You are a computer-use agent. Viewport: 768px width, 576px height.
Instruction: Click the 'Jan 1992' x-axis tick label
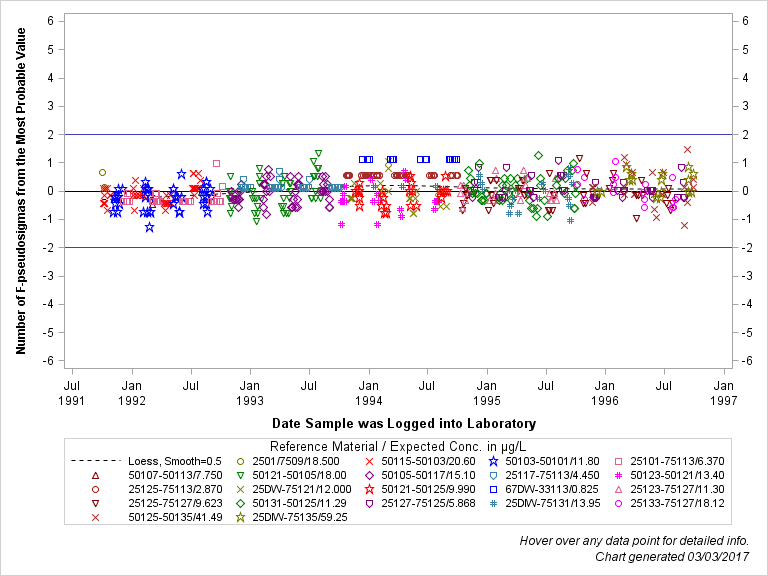pos(132,393)
